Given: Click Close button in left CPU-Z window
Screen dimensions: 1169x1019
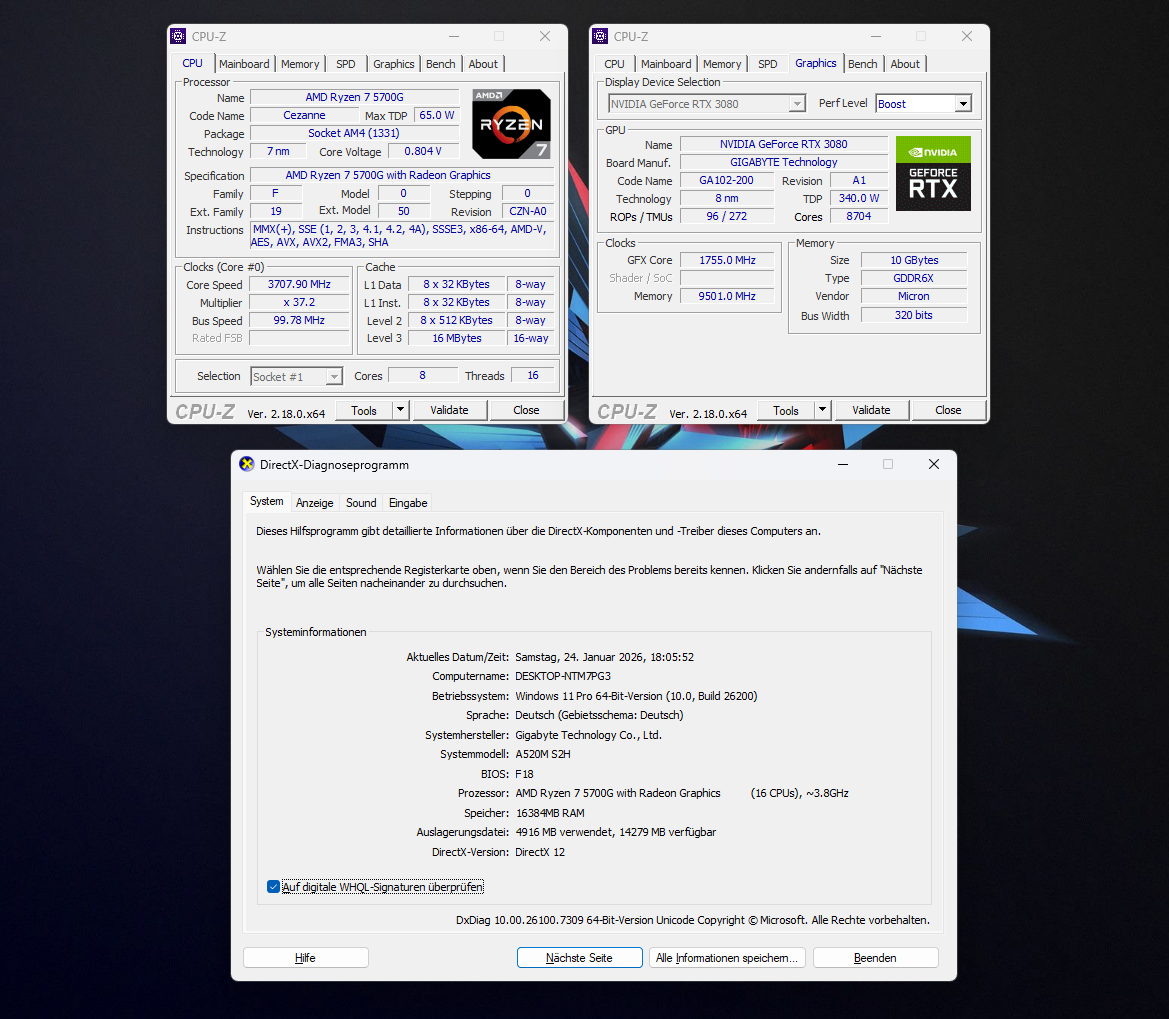Looking at the screenshot, I should pos(526,410).
